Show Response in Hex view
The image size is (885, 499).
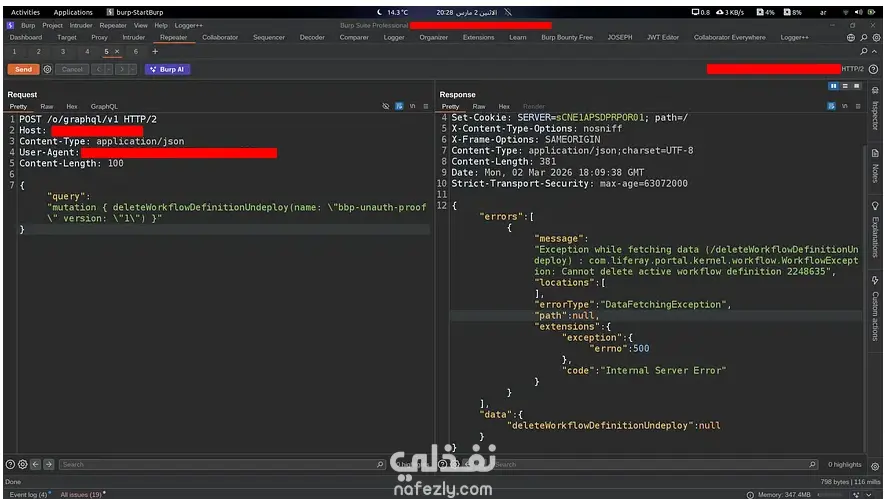point(504,106)
